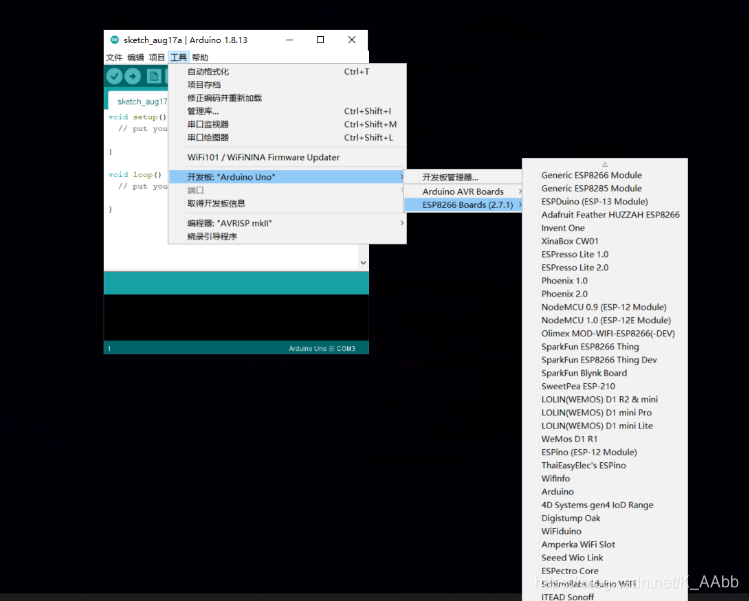This screenshot has width=749, height=601.
Task: Choose SweetPea ESP-210 board
Action: tap(605, 386)
